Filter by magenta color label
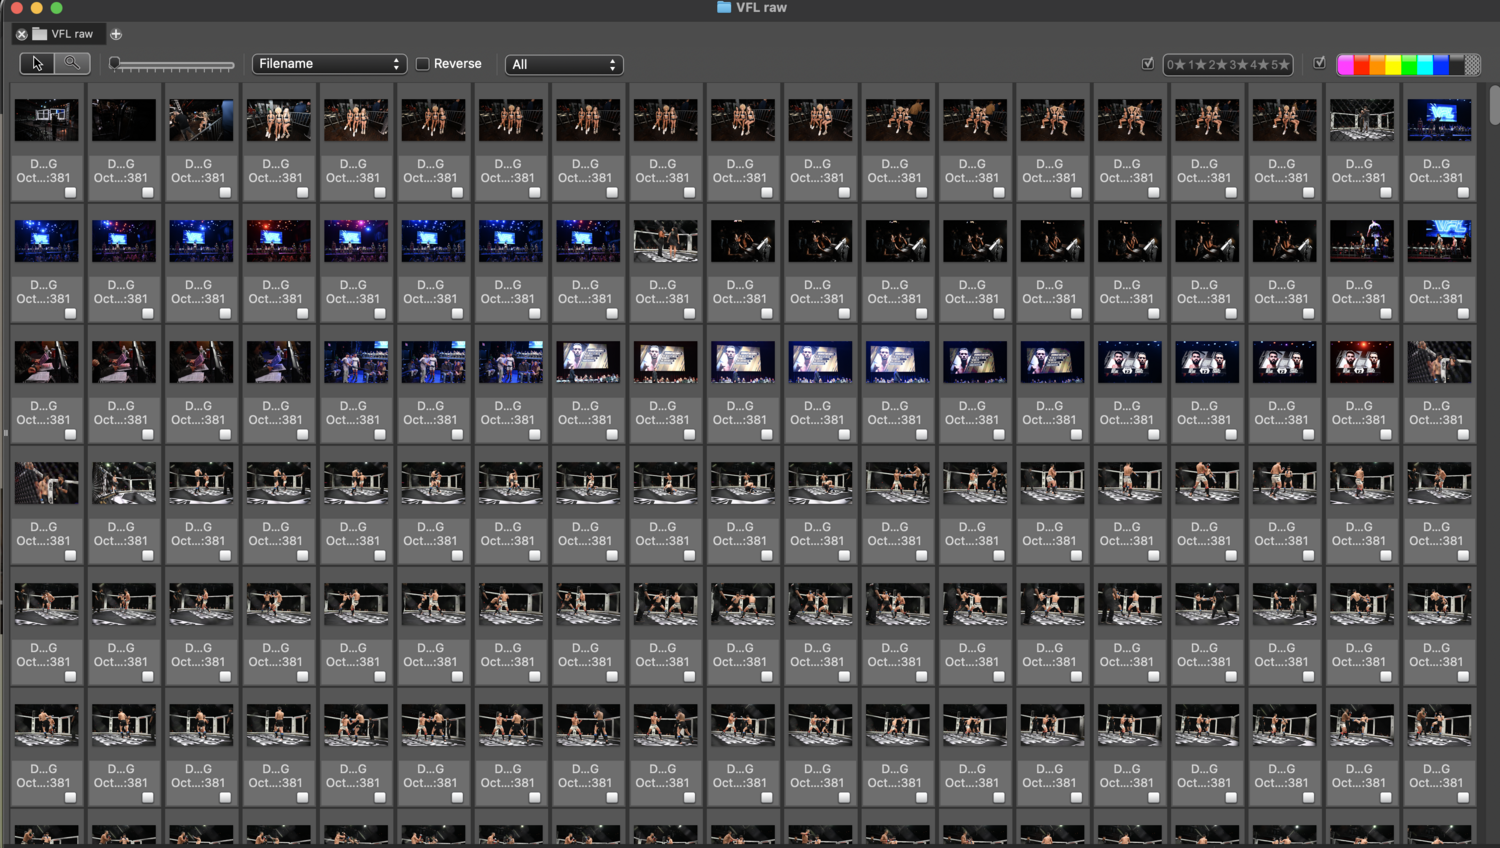This screenshot has width=1500, height=848. click(x=1346, y=65)
